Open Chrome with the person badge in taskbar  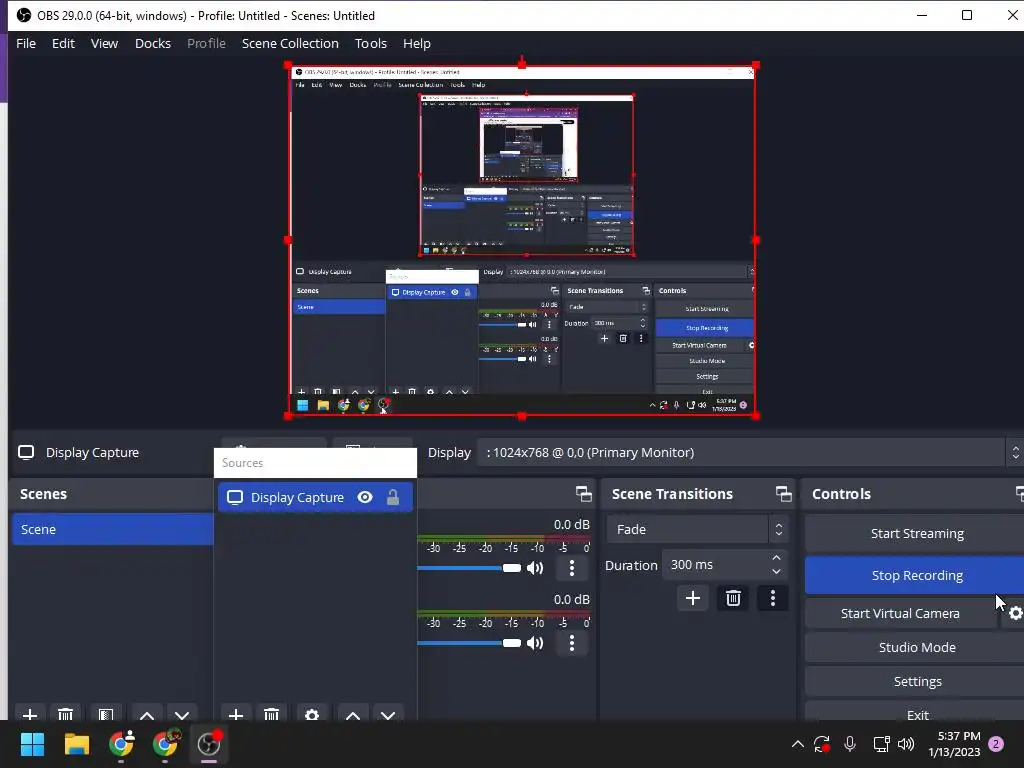[x=121, y=744]
